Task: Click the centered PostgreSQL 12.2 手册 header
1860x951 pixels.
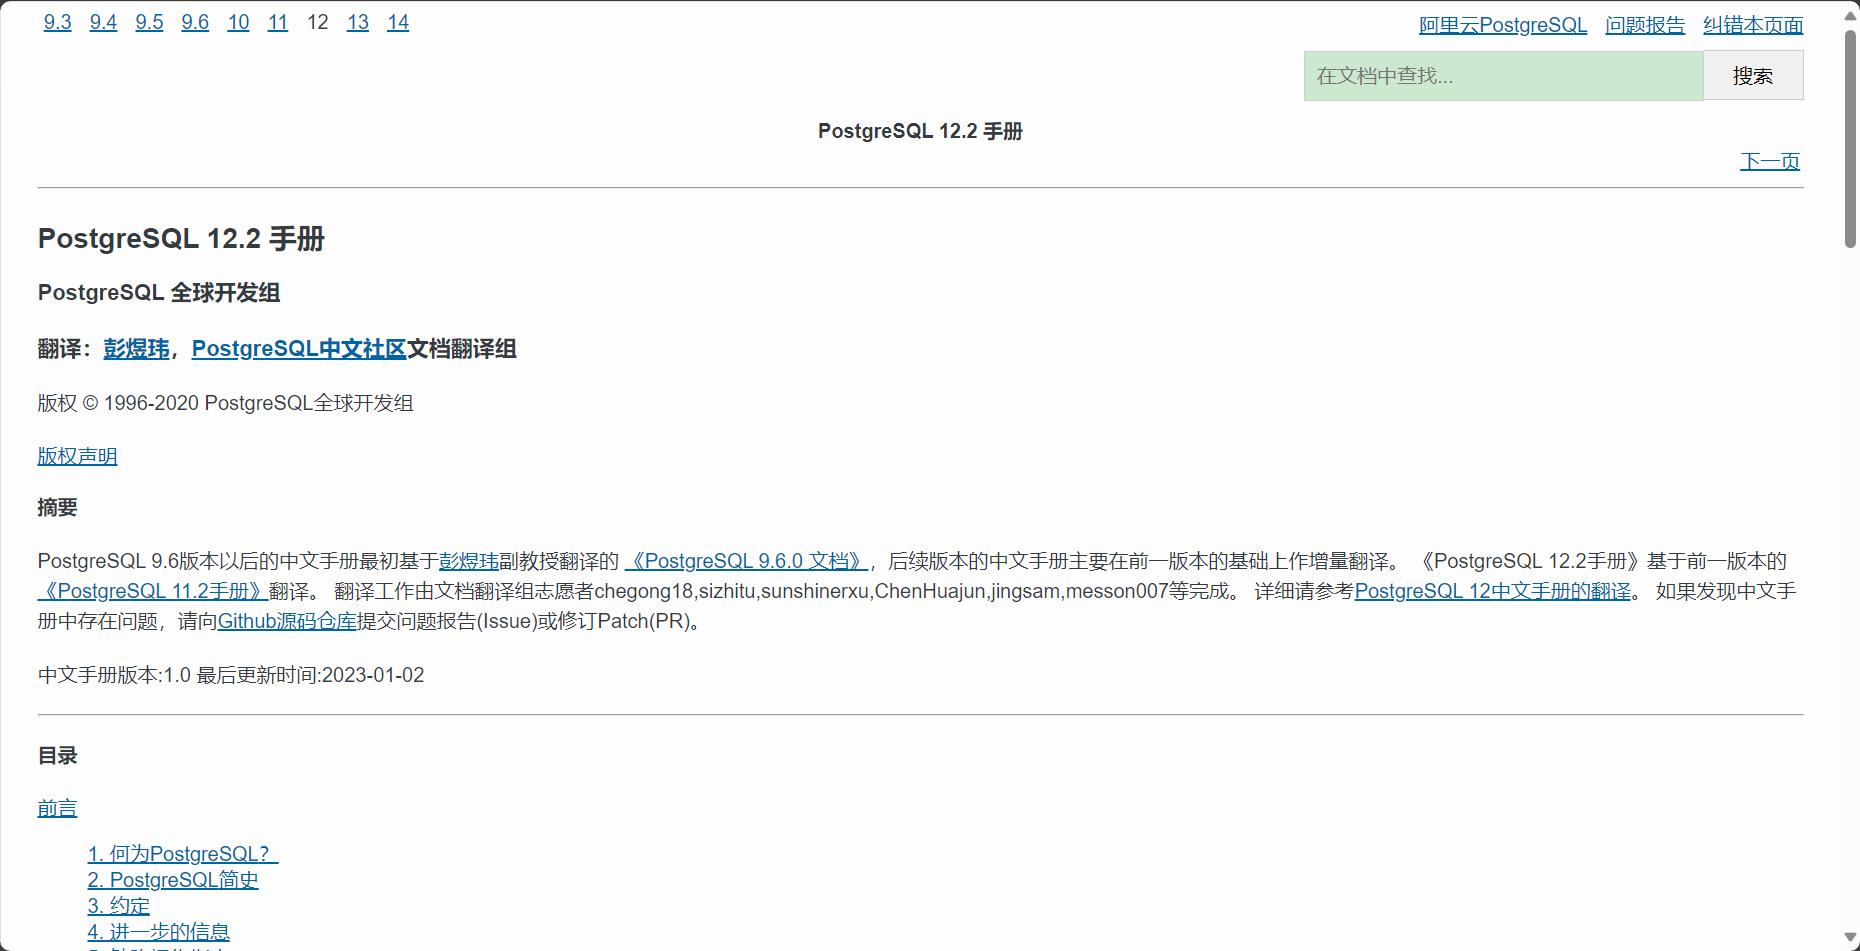Action: pyautogui.click(x=920, y=131)
